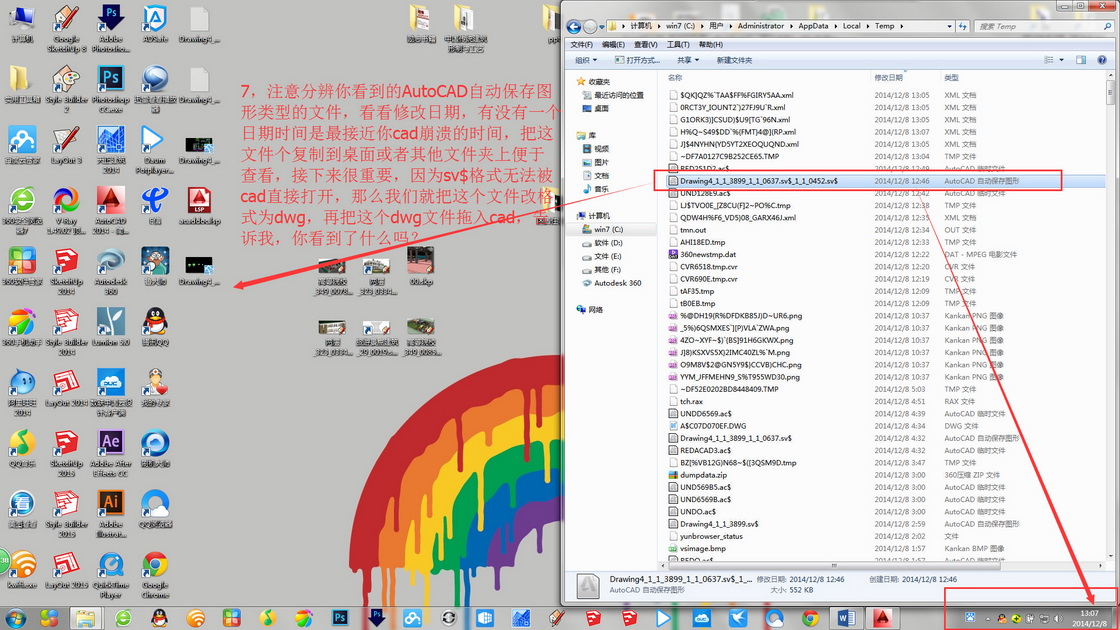
Task: Select the V-Ray desktop shortcut
Action: pos(66,211)
